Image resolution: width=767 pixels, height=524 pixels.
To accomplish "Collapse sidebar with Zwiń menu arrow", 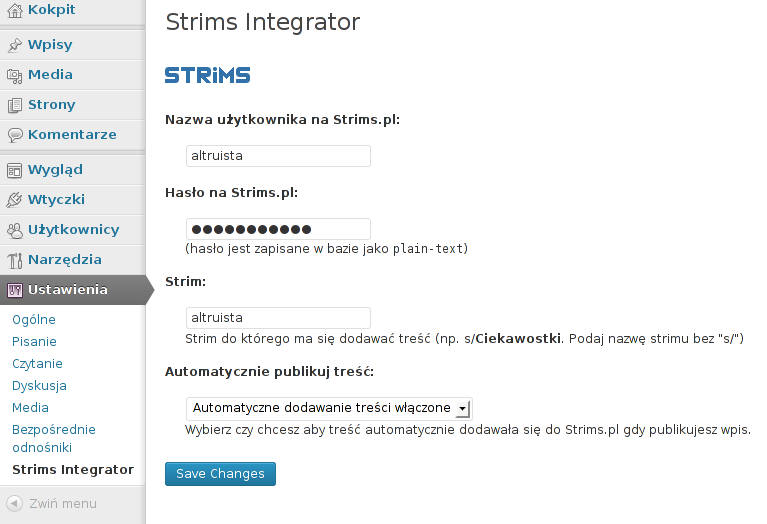I will (x=15, y=503).
